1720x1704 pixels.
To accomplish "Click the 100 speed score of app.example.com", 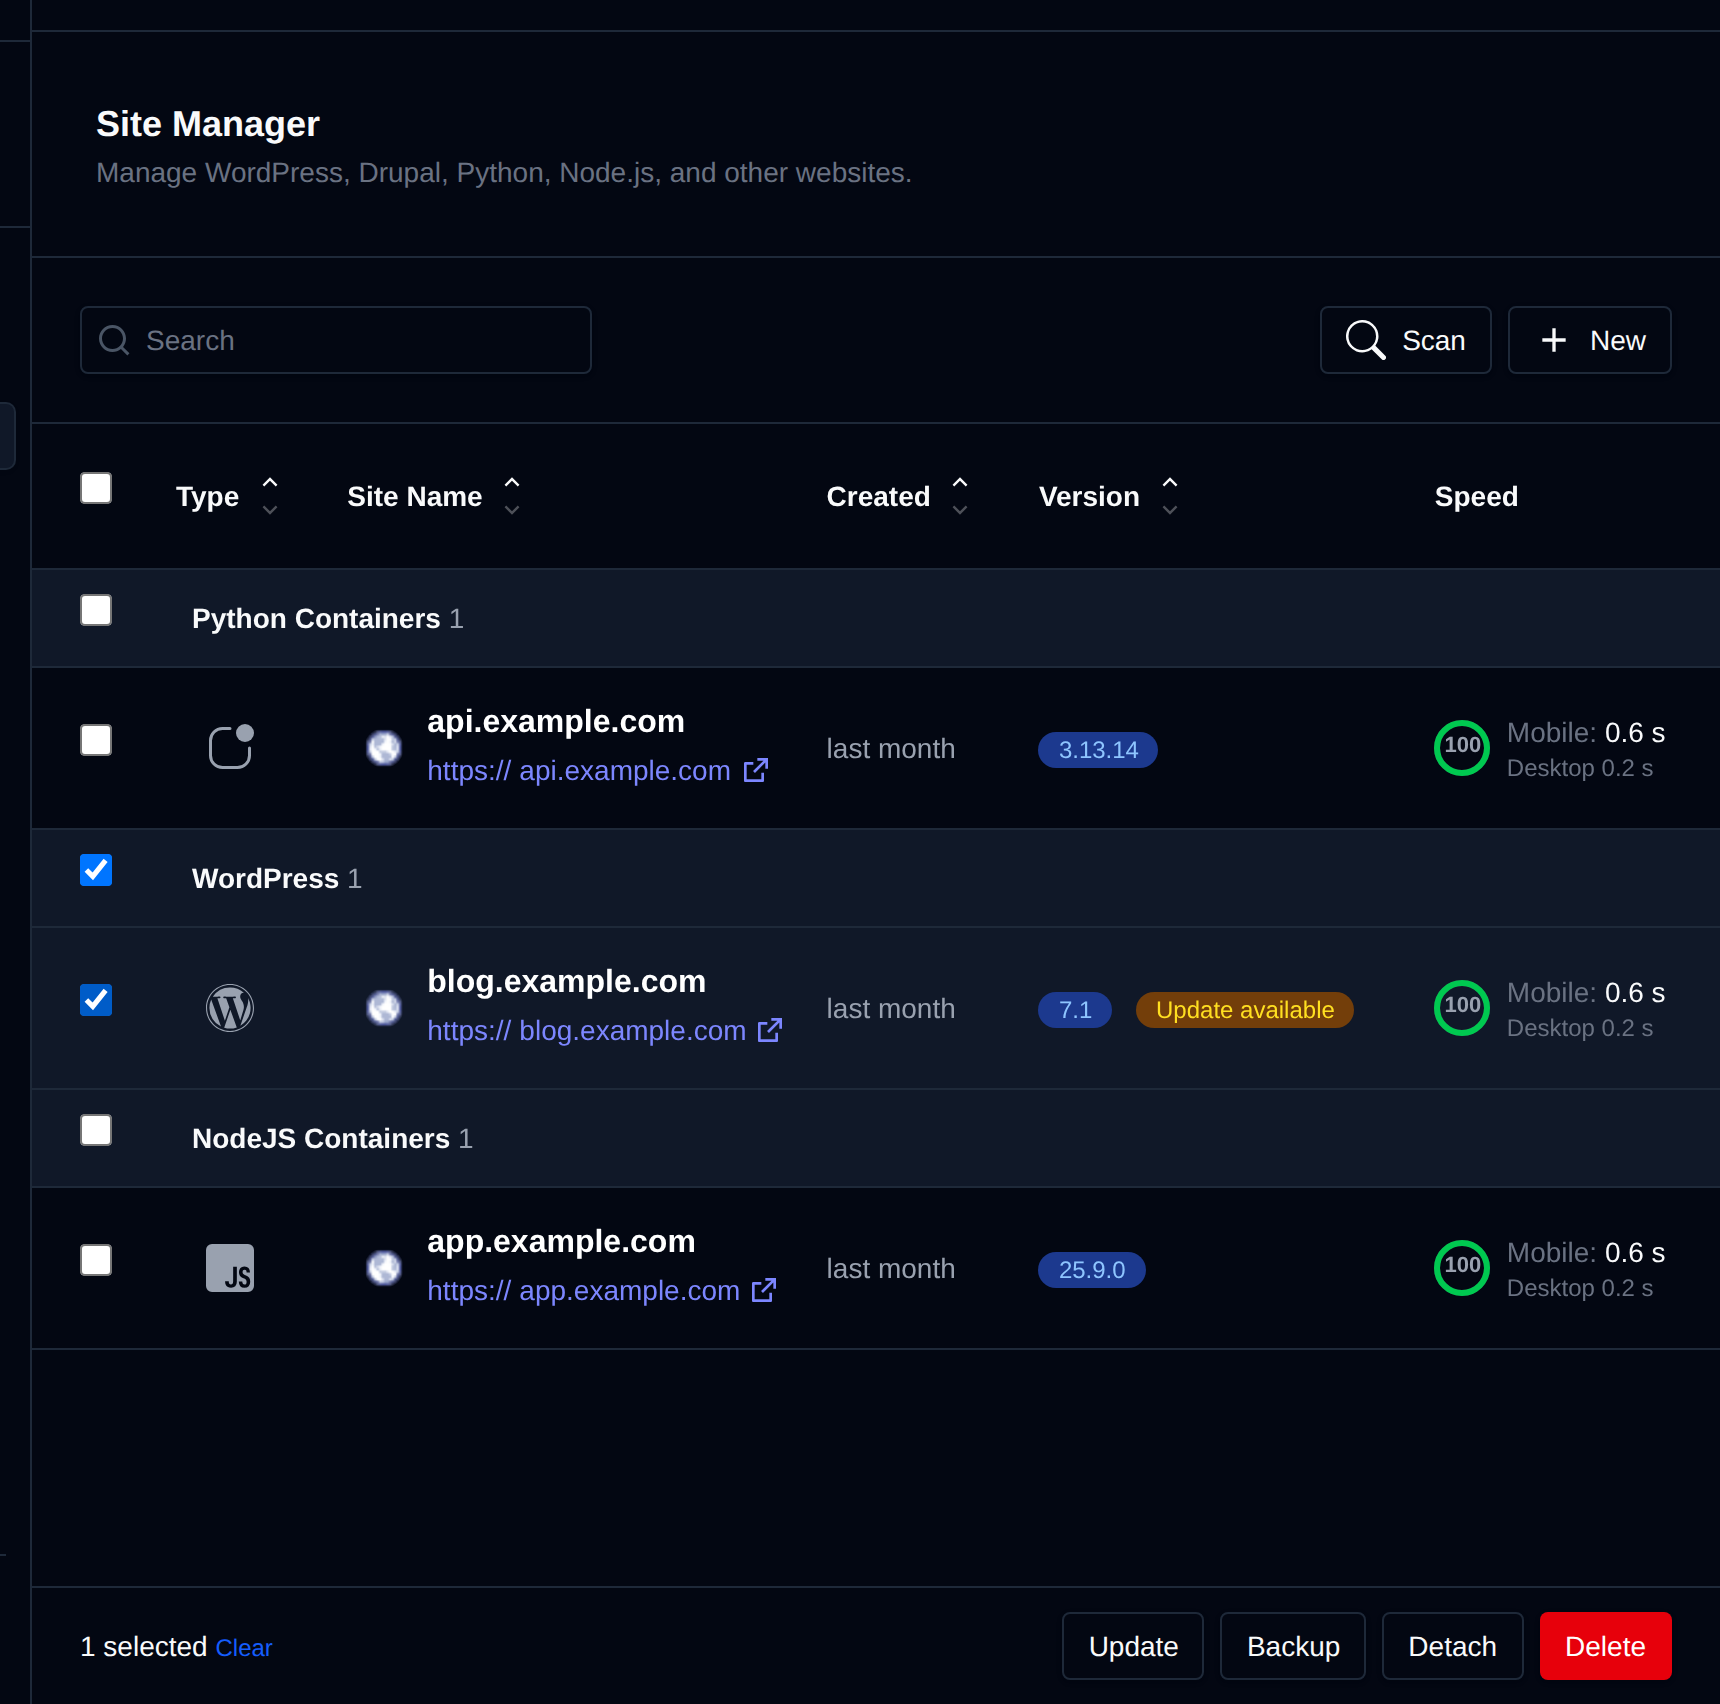I will (1462, 1268).
